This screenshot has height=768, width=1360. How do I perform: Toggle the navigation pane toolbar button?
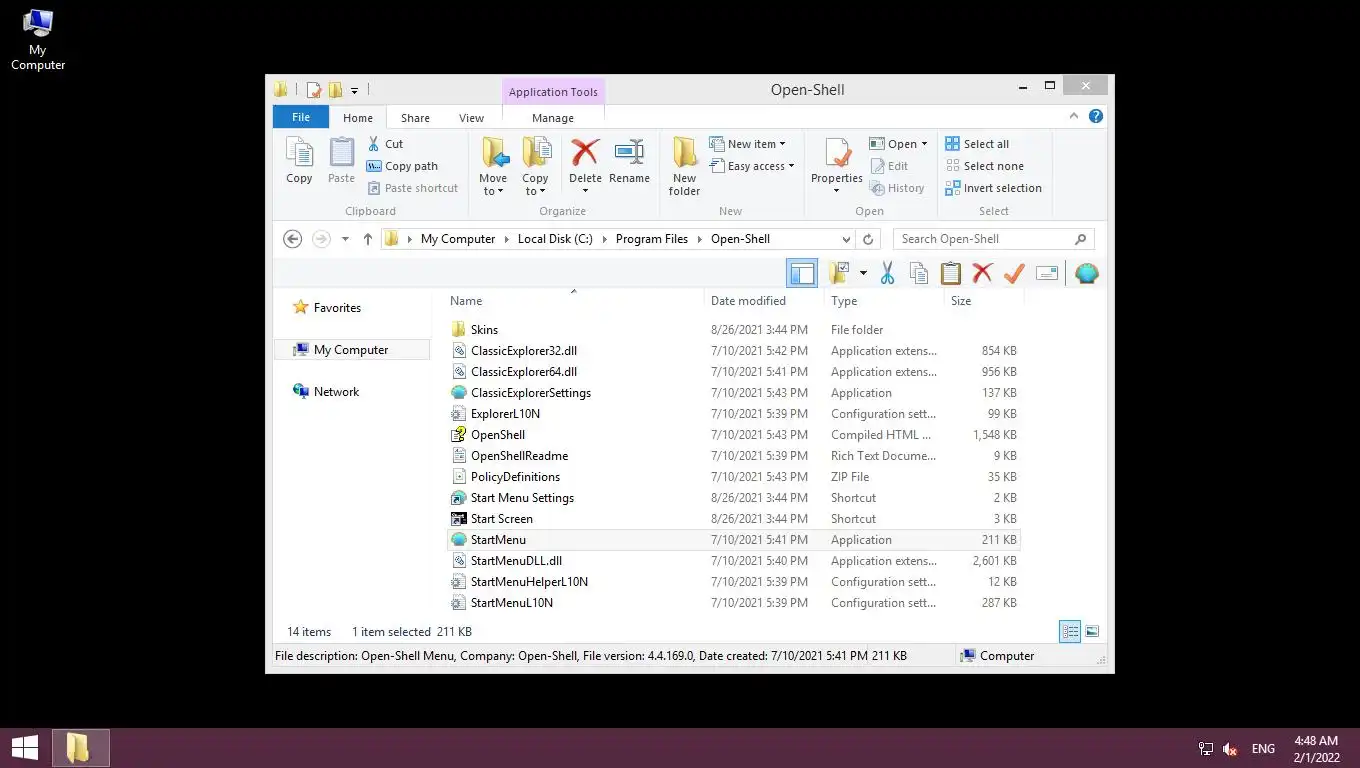[802, 273]
